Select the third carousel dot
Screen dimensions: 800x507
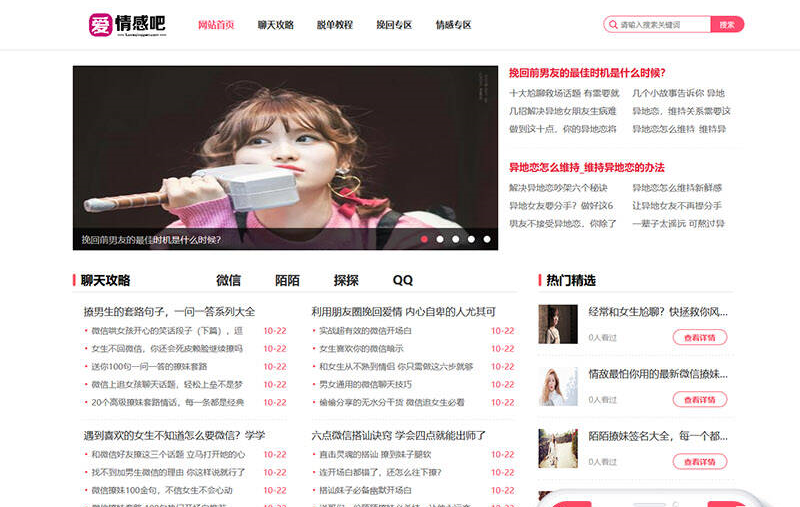tap(456, 239)
